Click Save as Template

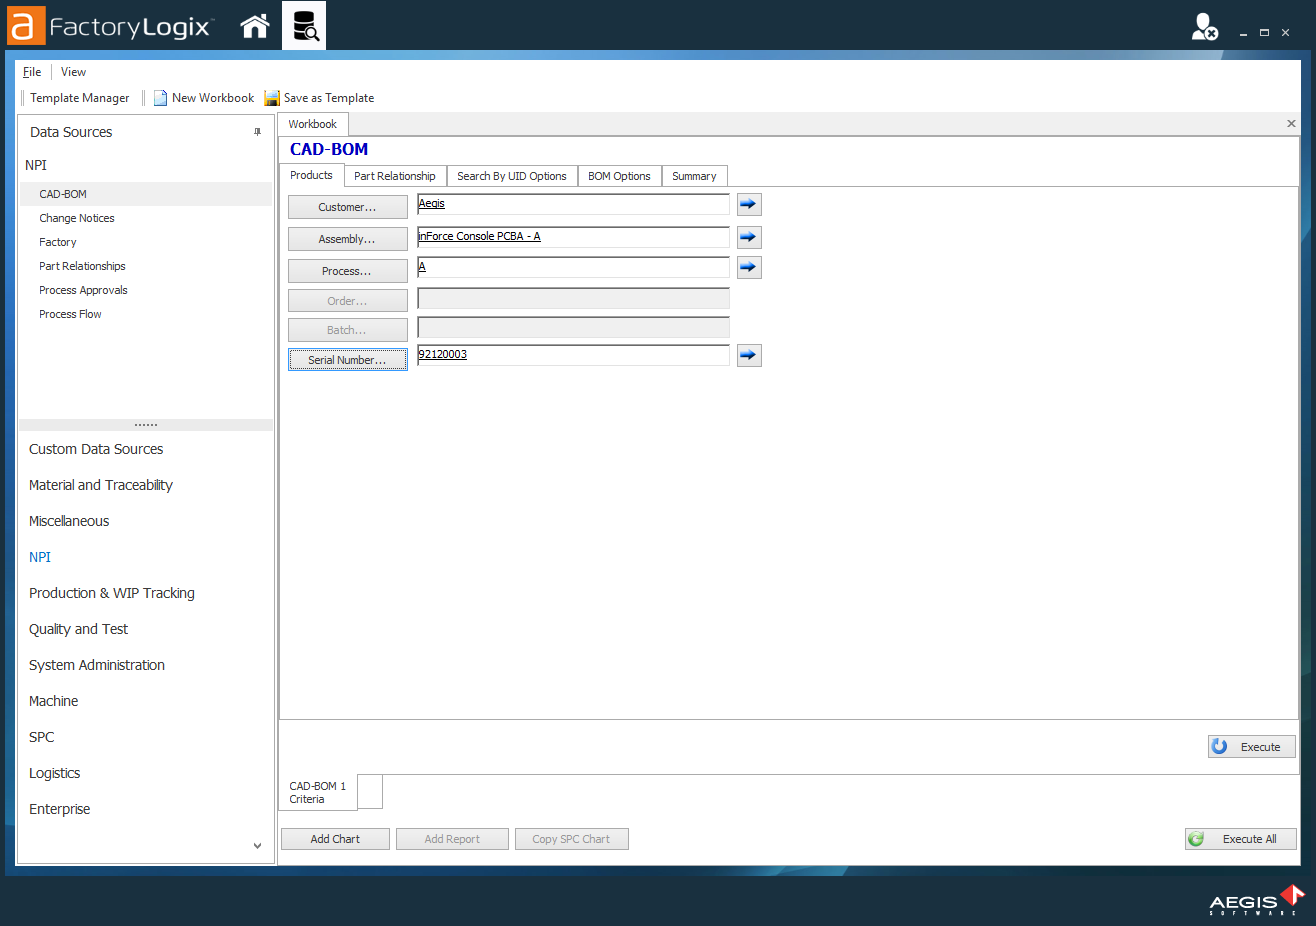(319, 97)
